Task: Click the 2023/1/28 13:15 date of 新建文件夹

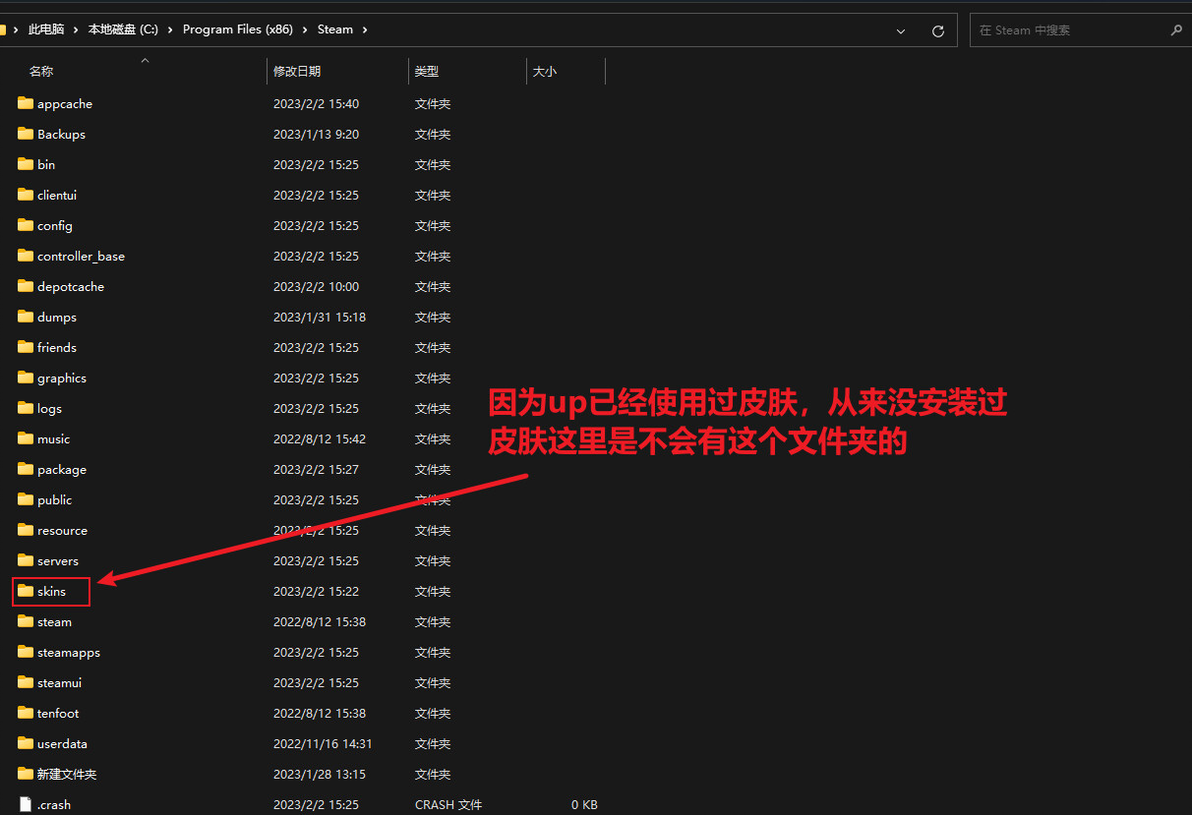Action: coord(319,774)
